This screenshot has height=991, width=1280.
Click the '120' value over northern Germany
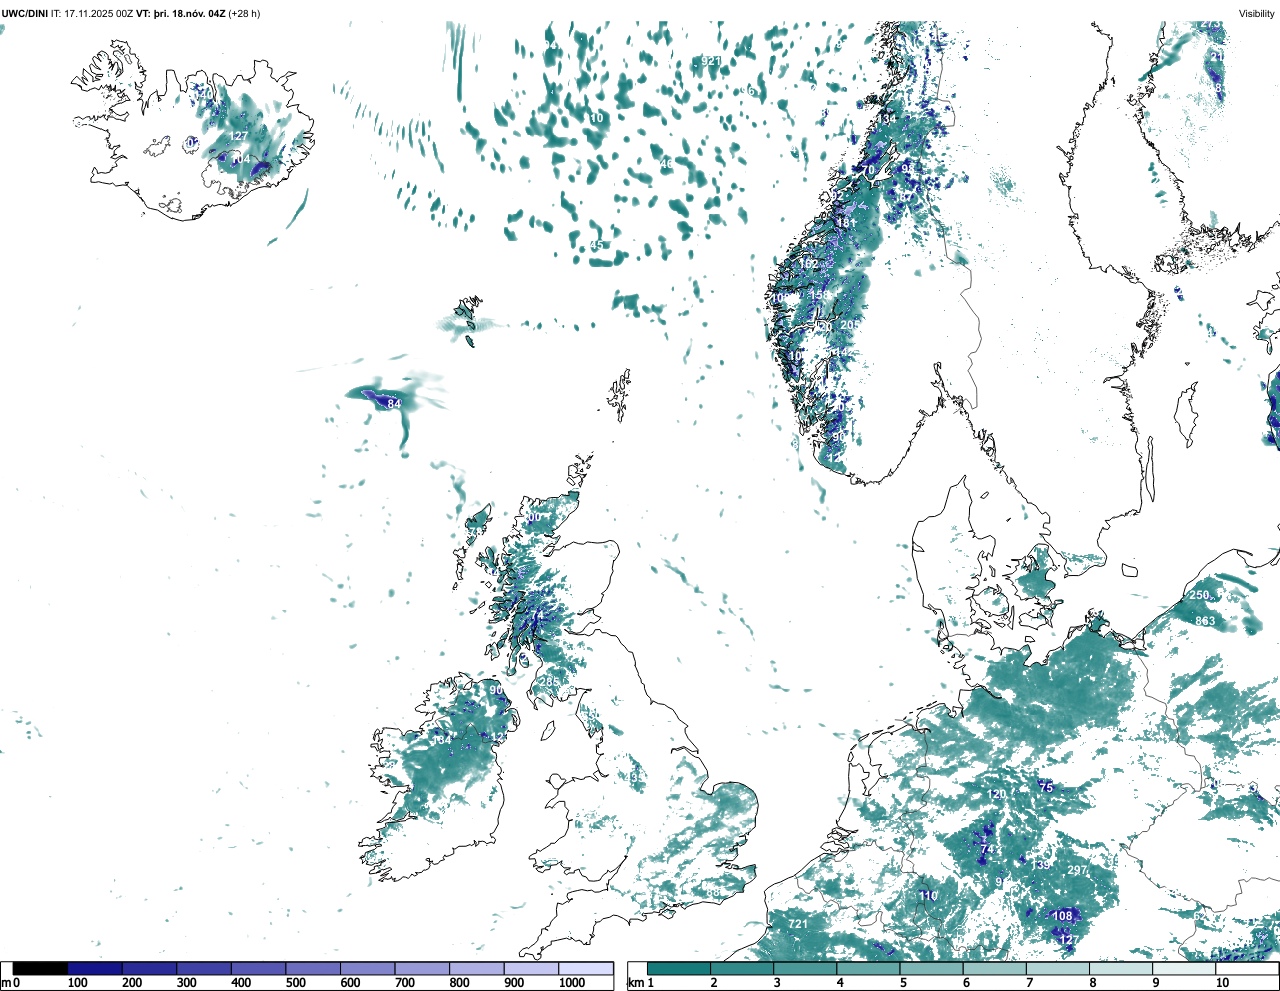click(x=997, y=795)
